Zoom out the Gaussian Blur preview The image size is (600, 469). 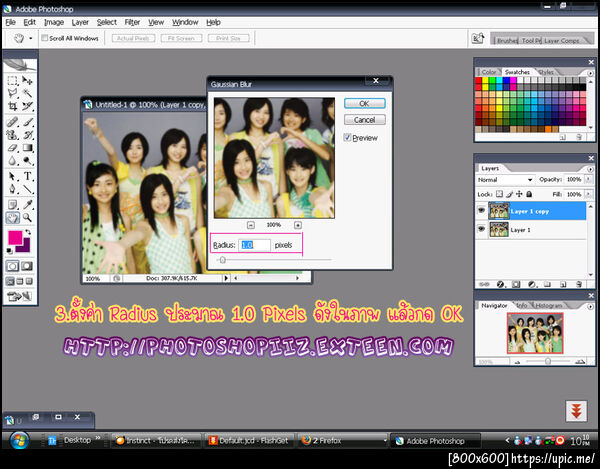(251, 225)
